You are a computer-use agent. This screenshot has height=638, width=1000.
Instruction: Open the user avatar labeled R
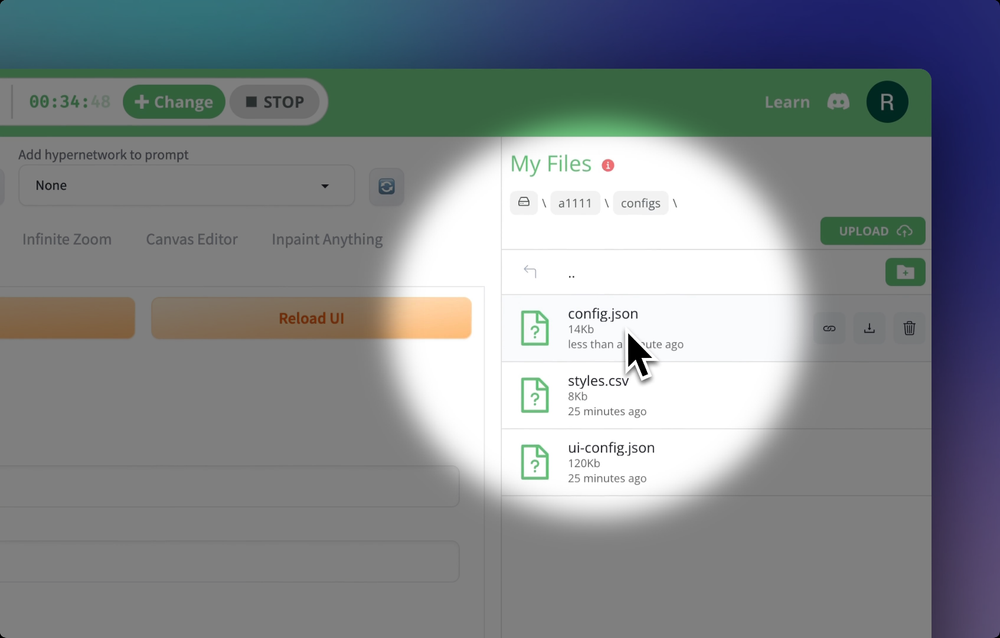(886, 102)
